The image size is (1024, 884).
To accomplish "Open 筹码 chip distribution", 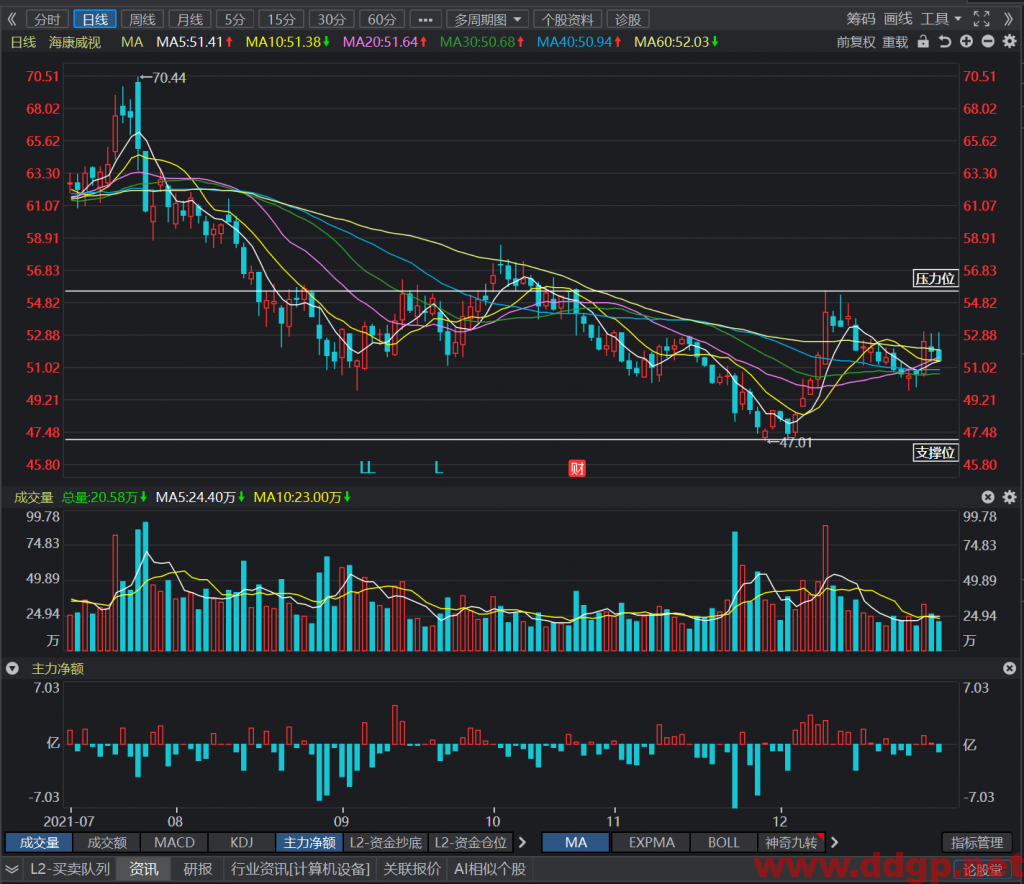I will 861,20.
